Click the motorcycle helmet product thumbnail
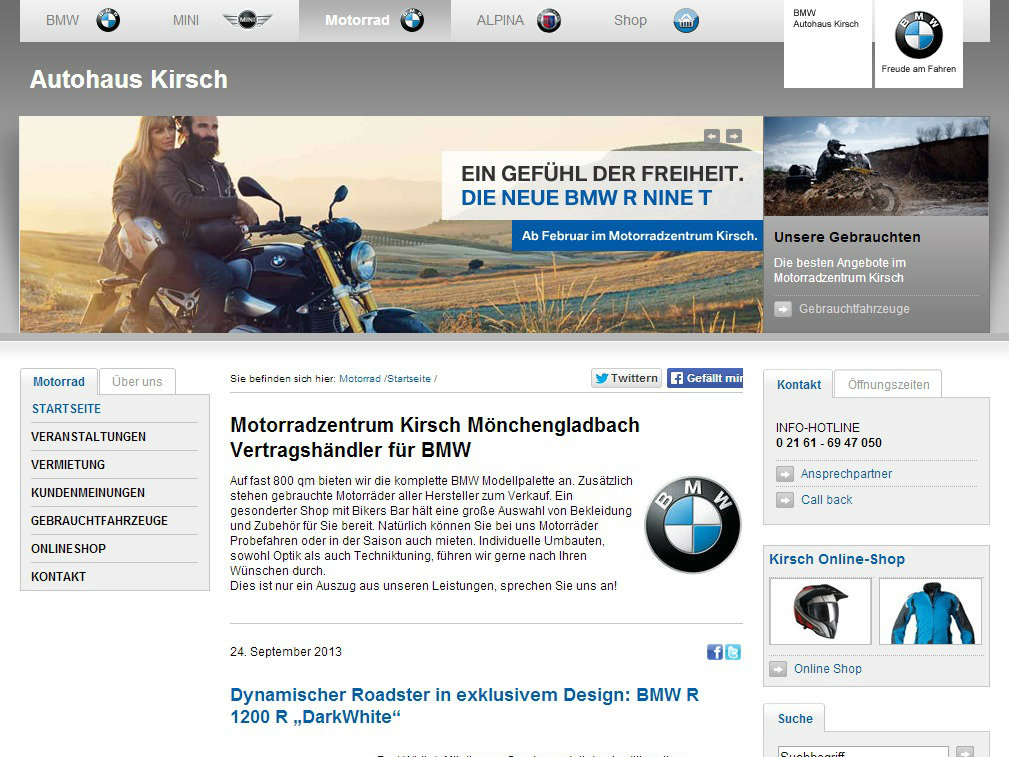The width and height of the screenshot is (1009, 757). (x=820, y=611)
